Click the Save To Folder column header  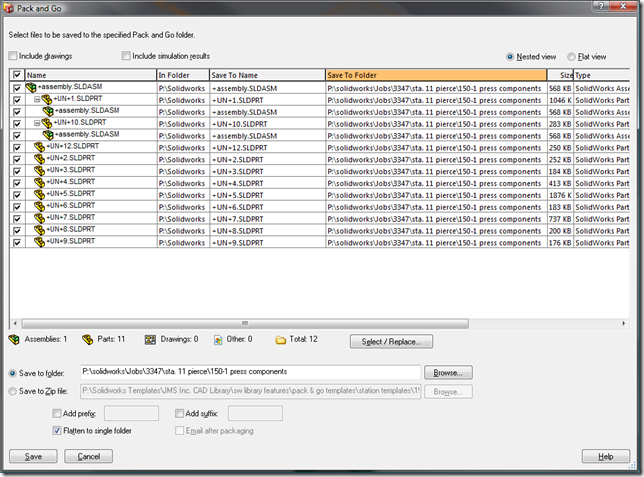pos(436,75)
